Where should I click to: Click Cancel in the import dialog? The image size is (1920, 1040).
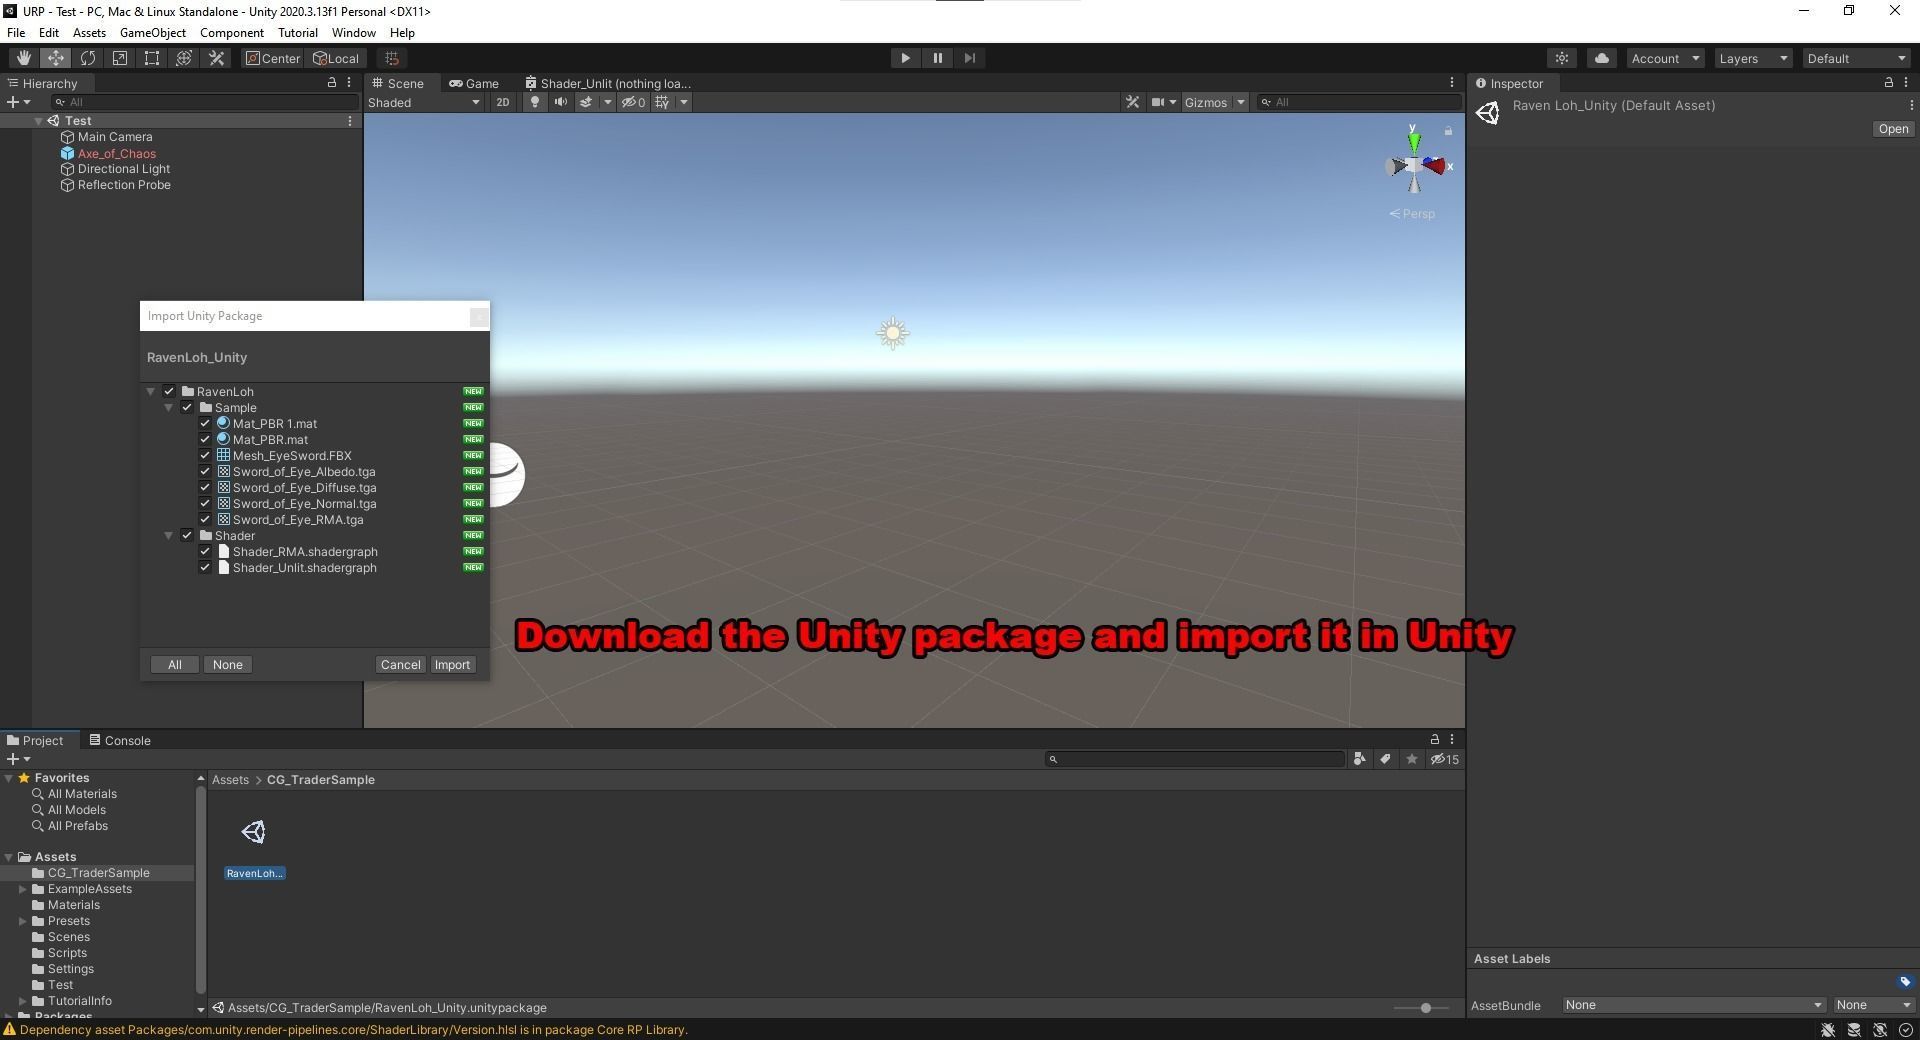400,665
